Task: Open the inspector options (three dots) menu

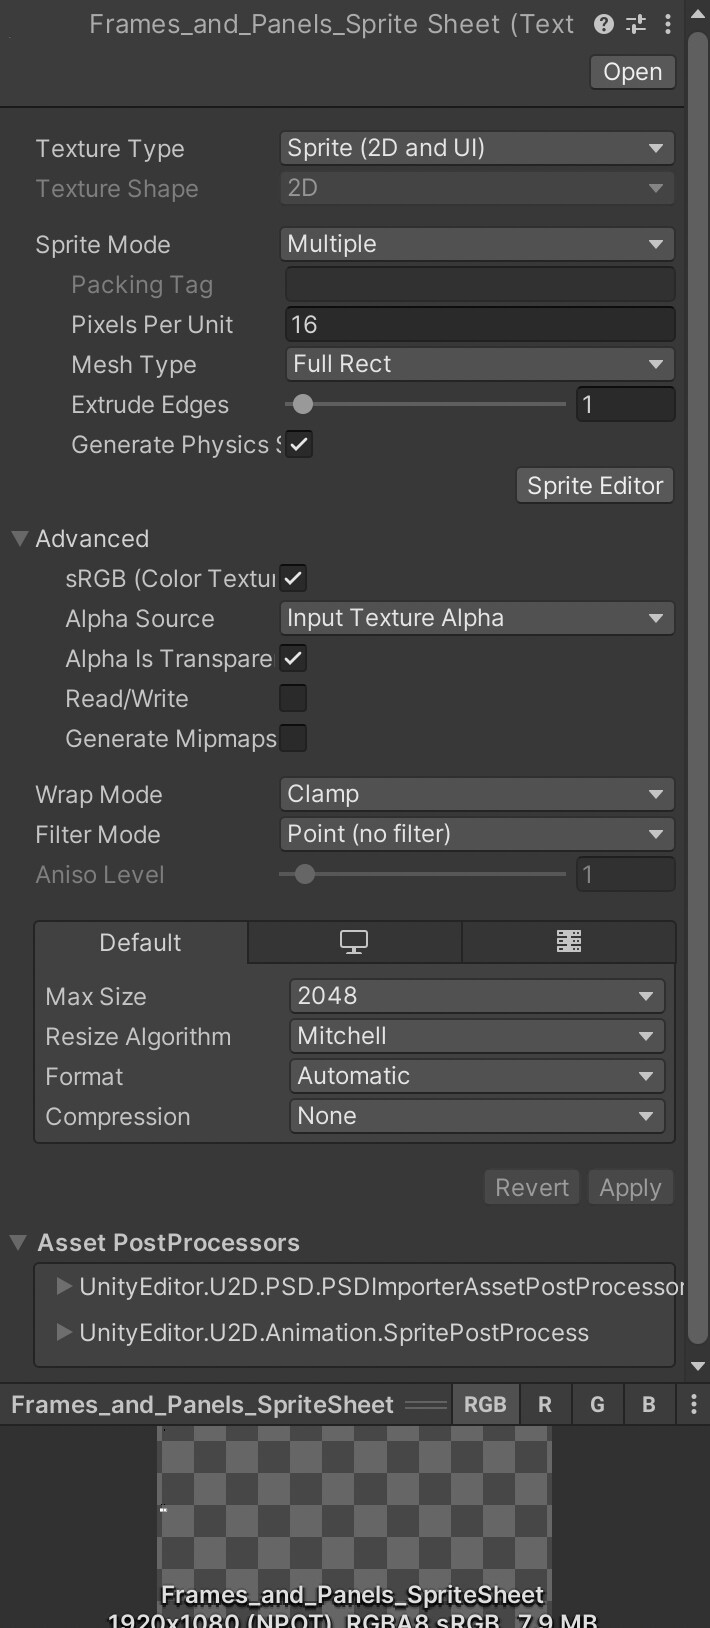Action: (x=668, y=24)
